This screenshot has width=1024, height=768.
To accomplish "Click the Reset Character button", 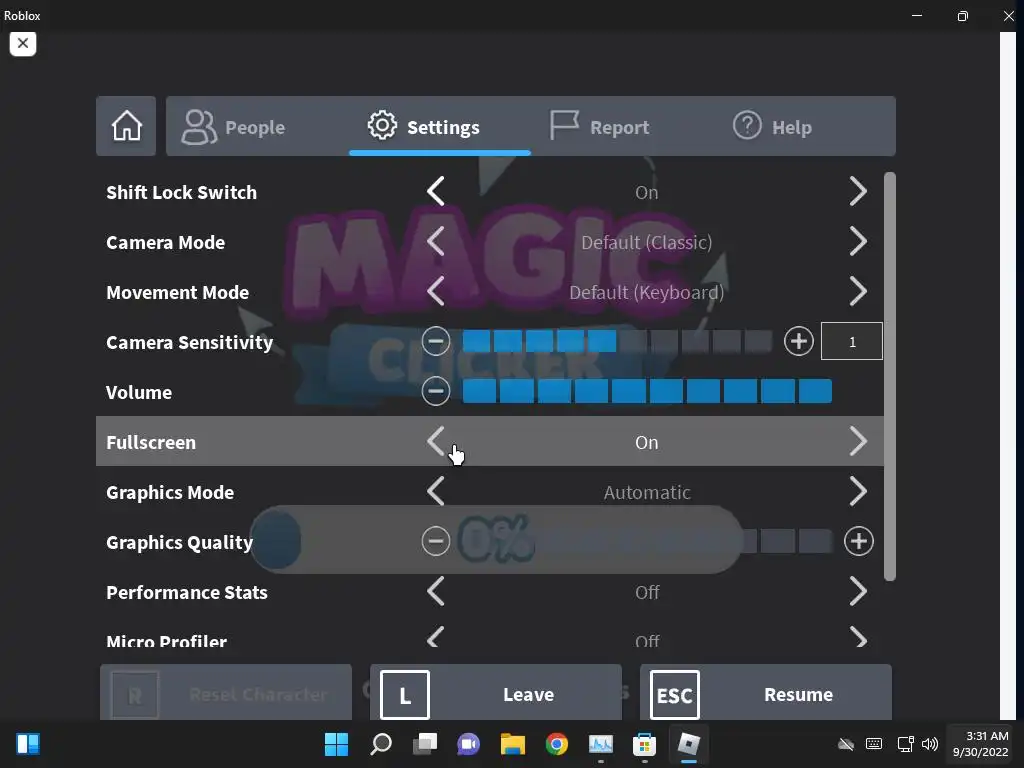I will tap(226, 693).
